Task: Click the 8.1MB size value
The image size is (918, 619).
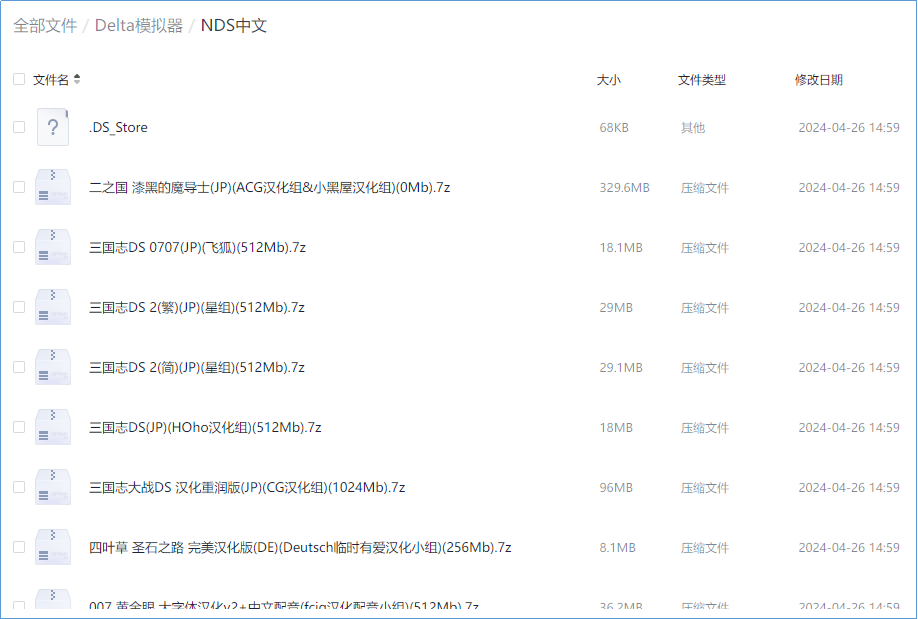Action: click(617, 548)
